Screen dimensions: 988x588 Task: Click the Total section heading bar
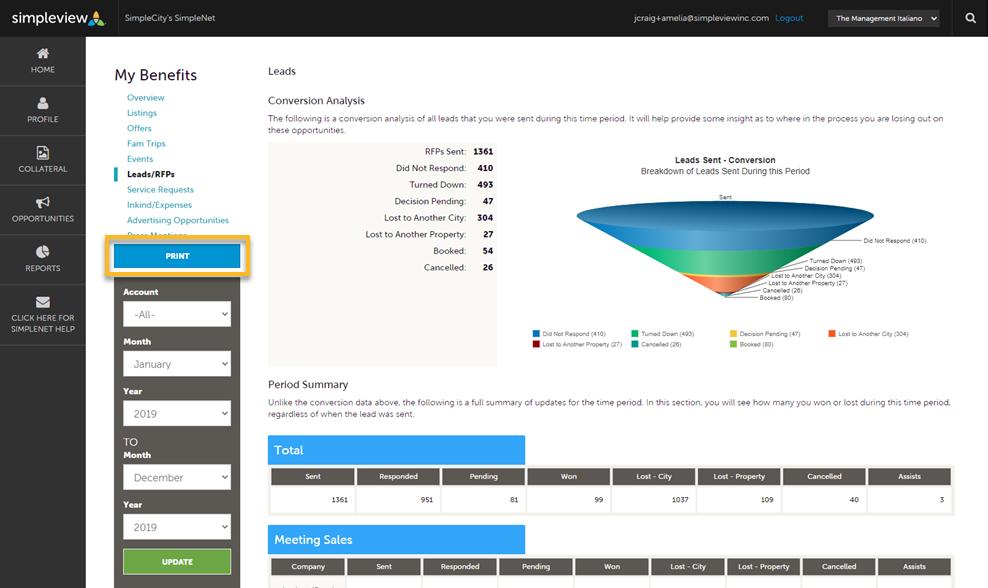tap(396, 450)
